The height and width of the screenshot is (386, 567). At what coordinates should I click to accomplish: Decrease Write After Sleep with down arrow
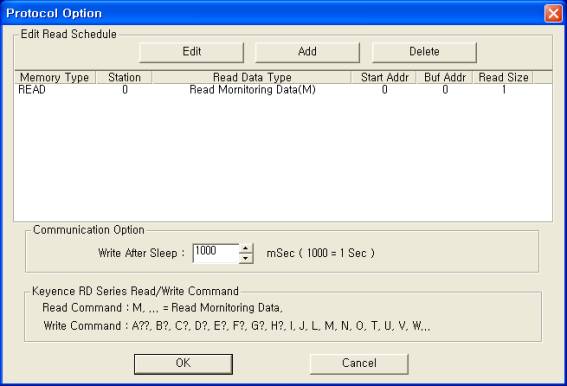pyautogui.click(x=246, y=258)
